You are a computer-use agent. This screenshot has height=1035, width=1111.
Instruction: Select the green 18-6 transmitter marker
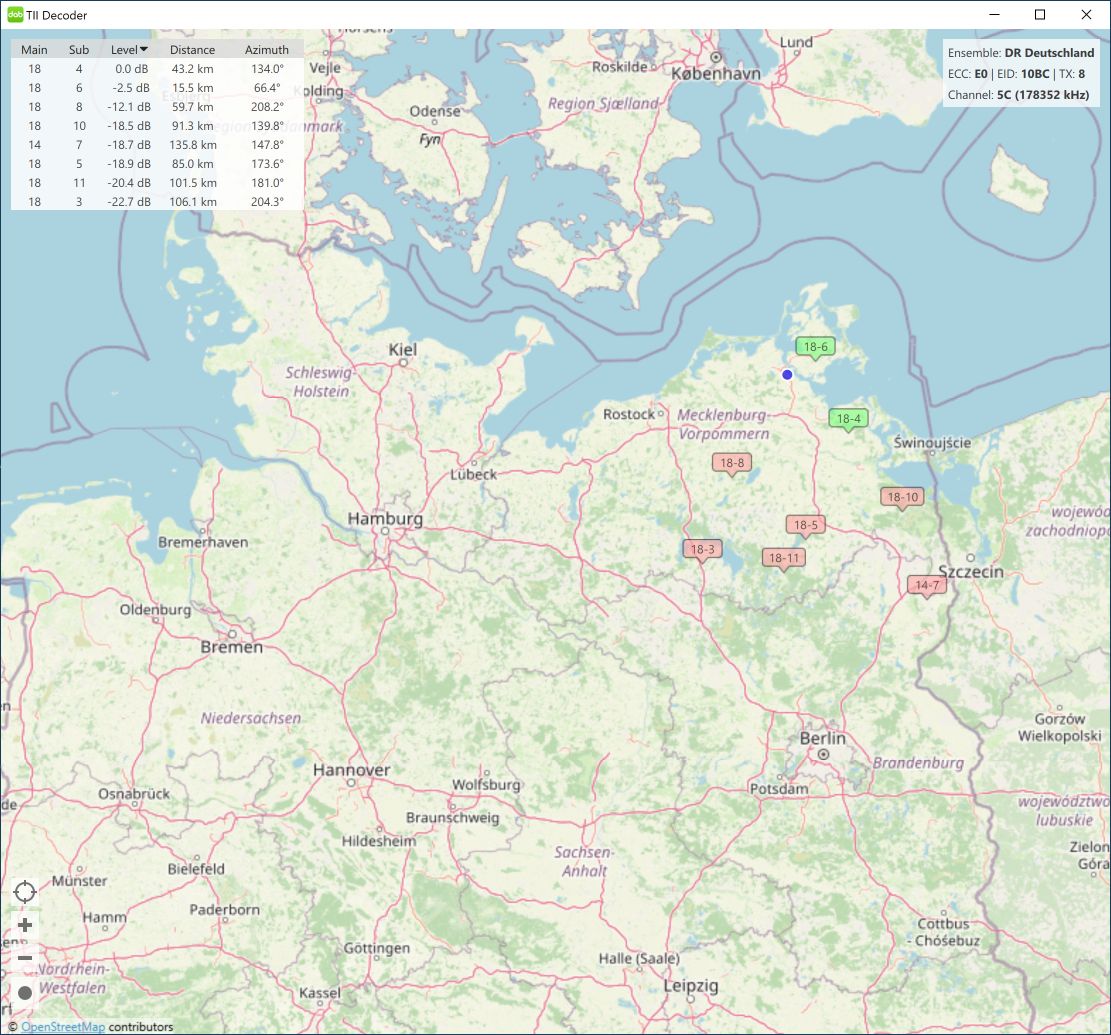816,347
